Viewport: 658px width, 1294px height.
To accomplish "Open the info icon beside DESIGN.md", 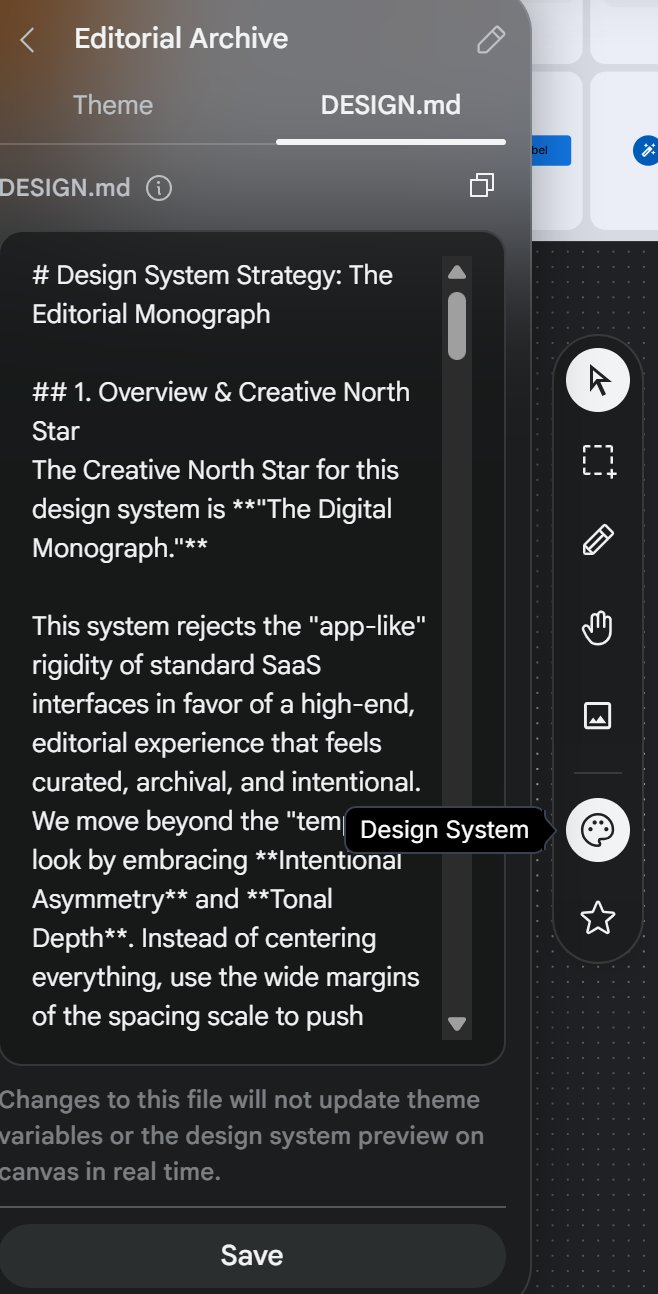I will tap(159, 187).
